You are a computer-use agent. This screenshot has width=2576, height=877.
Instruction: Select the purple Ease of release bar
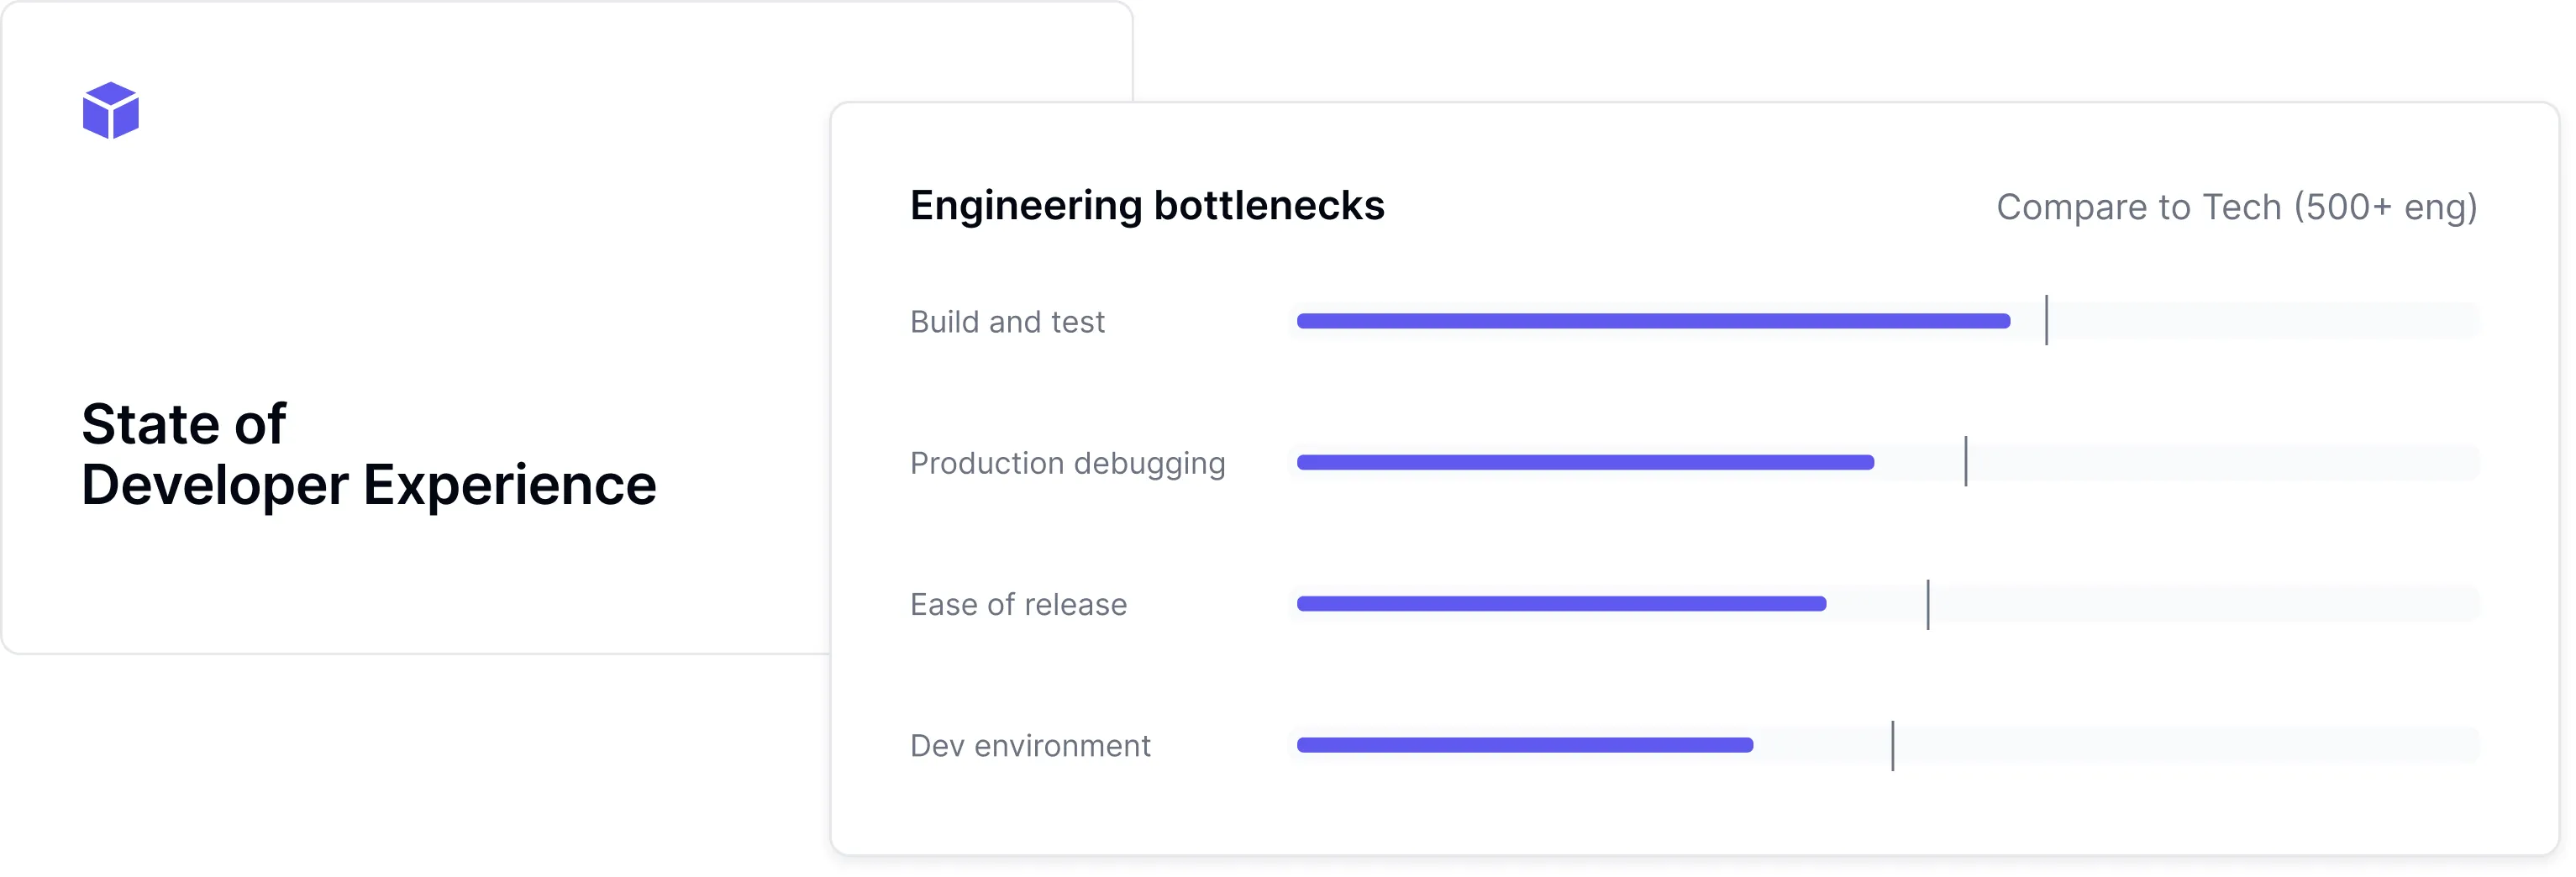coord(1560,603)
